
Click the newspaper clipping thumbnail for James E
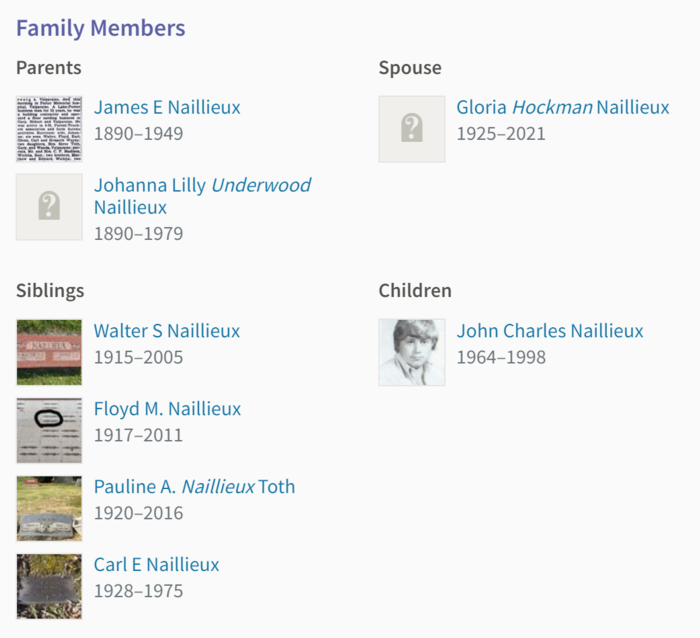coord(49,129)
